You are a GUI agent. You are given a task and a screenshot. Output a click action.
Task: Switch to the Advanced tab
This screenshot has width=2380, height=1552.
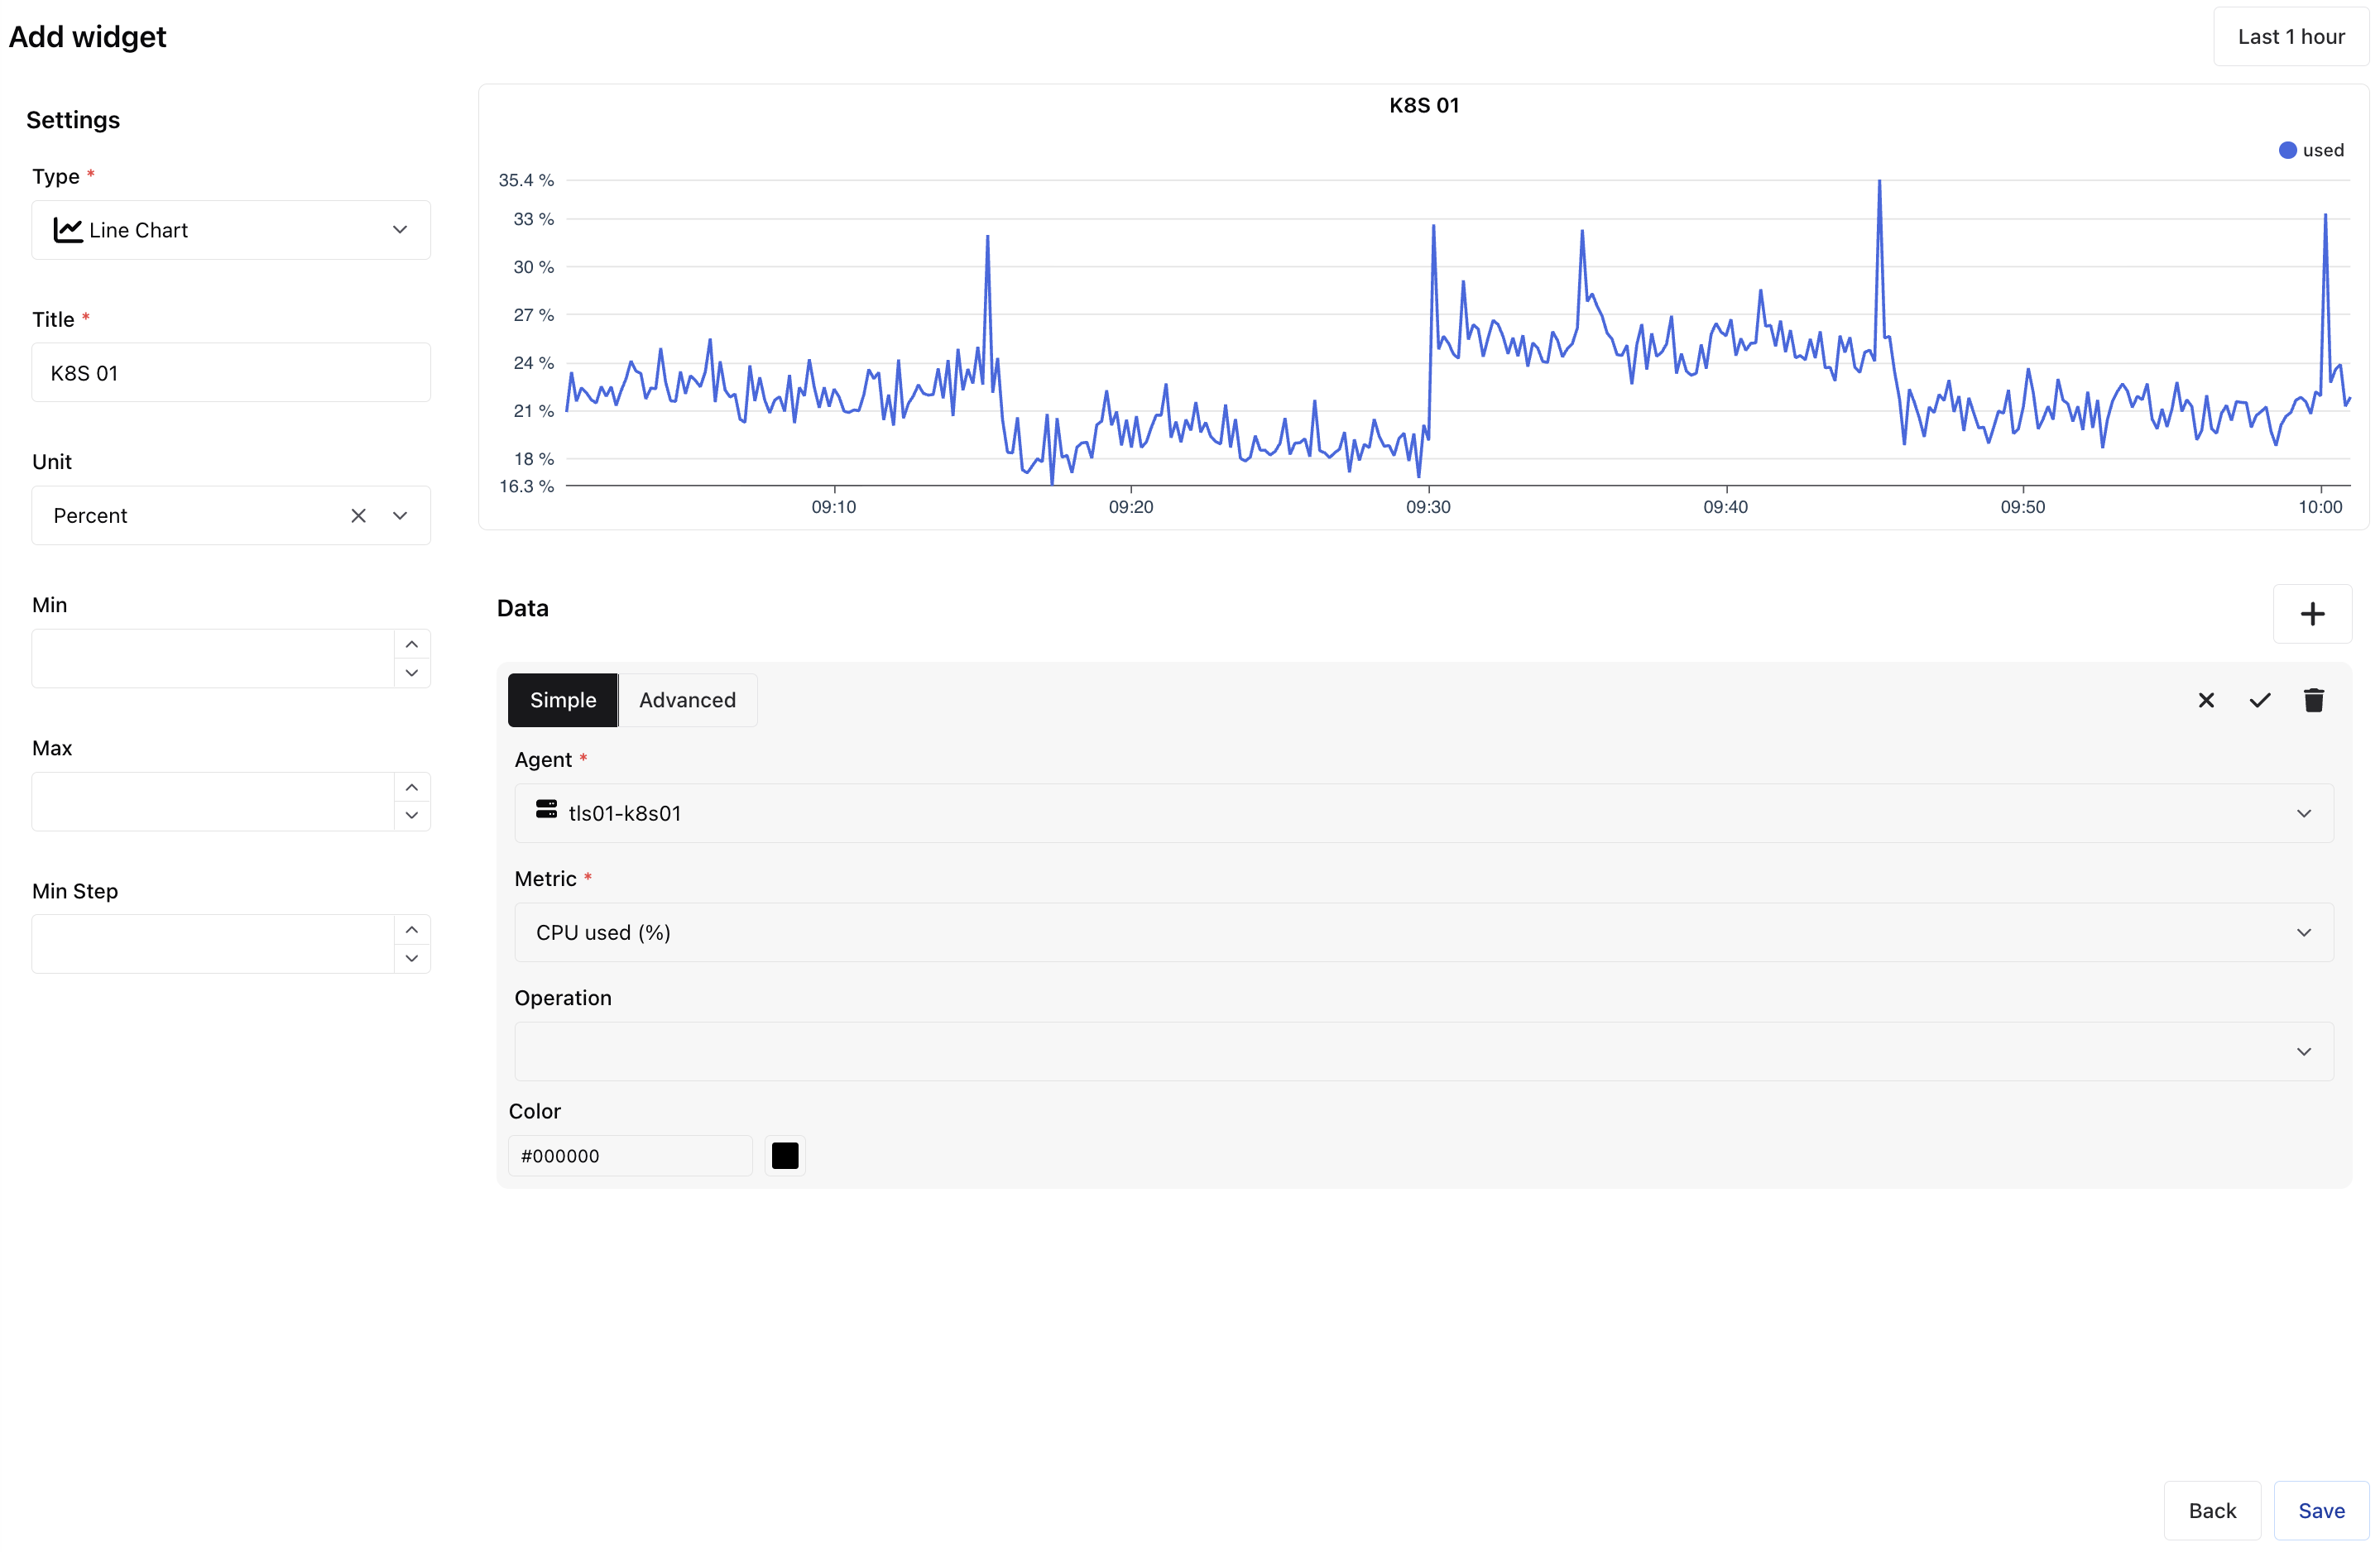coord(687,700)
